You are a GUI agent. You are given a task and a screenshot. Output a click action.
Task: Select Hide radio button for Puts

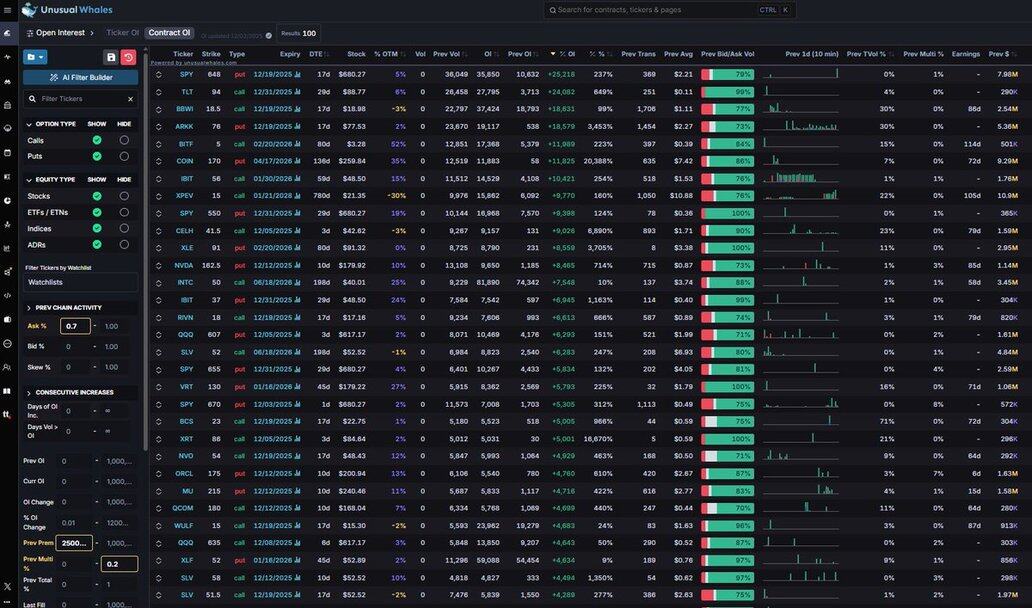pyautogui.click(x=124, y=156)
